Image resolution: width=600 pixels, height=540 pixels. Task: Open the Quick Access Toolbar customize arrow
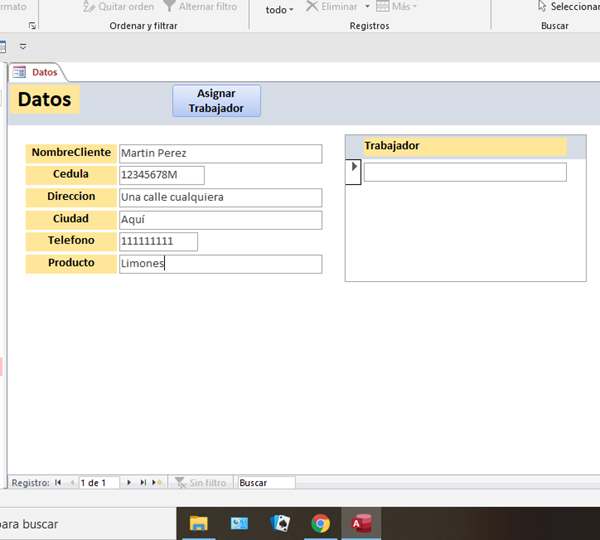click(23, 46)
